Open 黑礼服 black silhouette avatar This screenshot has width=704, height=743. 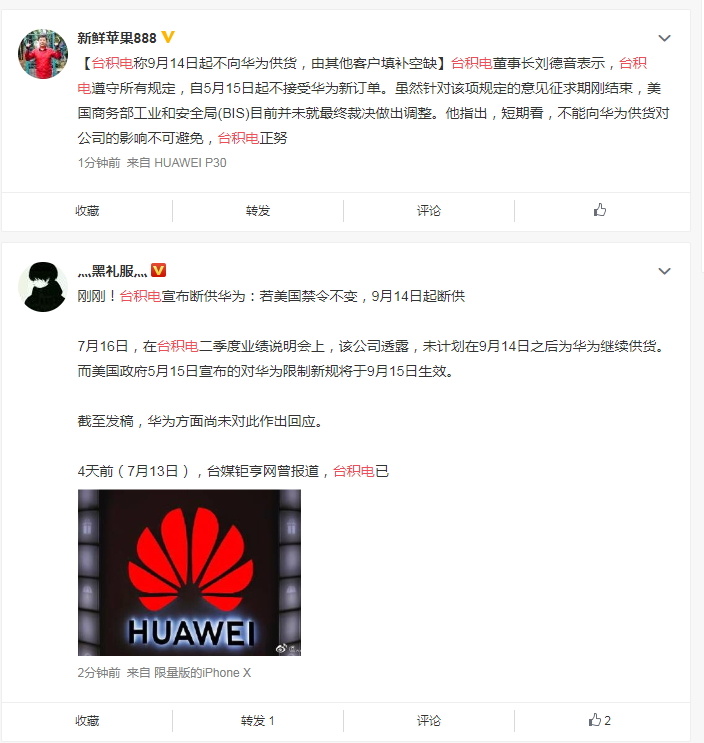click(x=43, y=287)
